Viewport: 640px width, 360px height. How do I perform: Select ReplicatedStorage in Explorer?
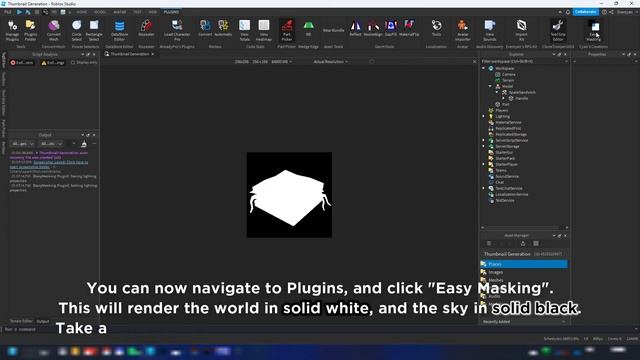[x=511, y=134]
